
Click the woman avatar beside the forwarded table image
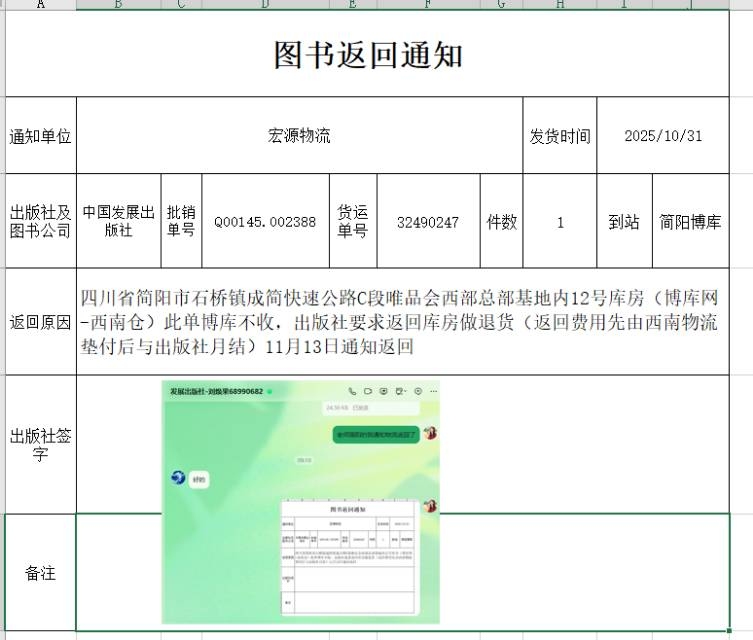(431, 507)
